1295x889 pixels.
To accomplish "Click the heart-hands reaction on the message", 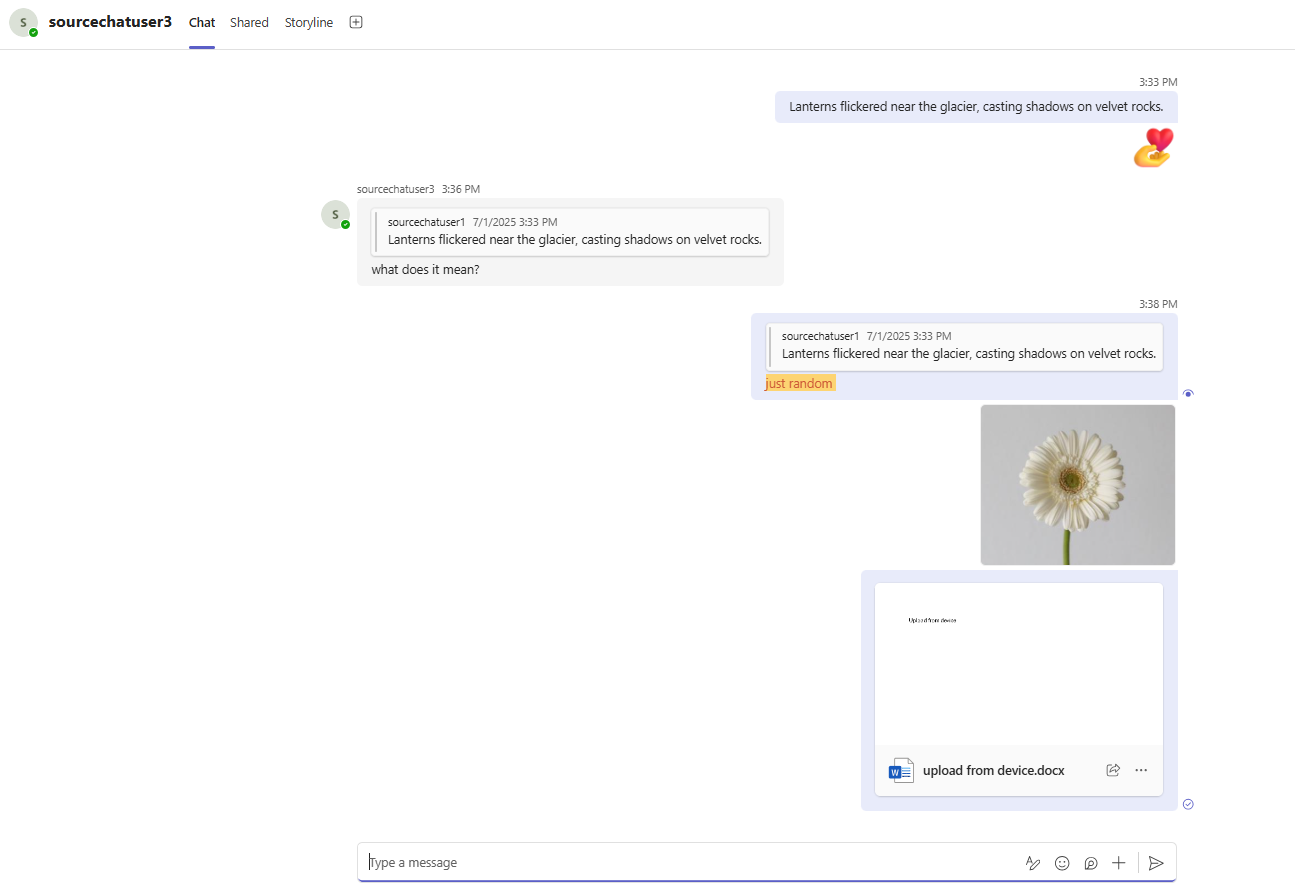I will point(1152,146).
